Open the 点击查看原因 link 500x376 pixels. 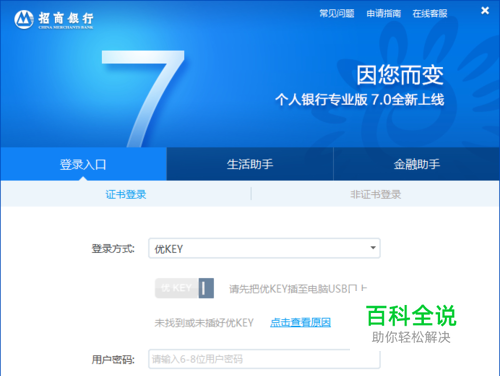click(300, 322)
